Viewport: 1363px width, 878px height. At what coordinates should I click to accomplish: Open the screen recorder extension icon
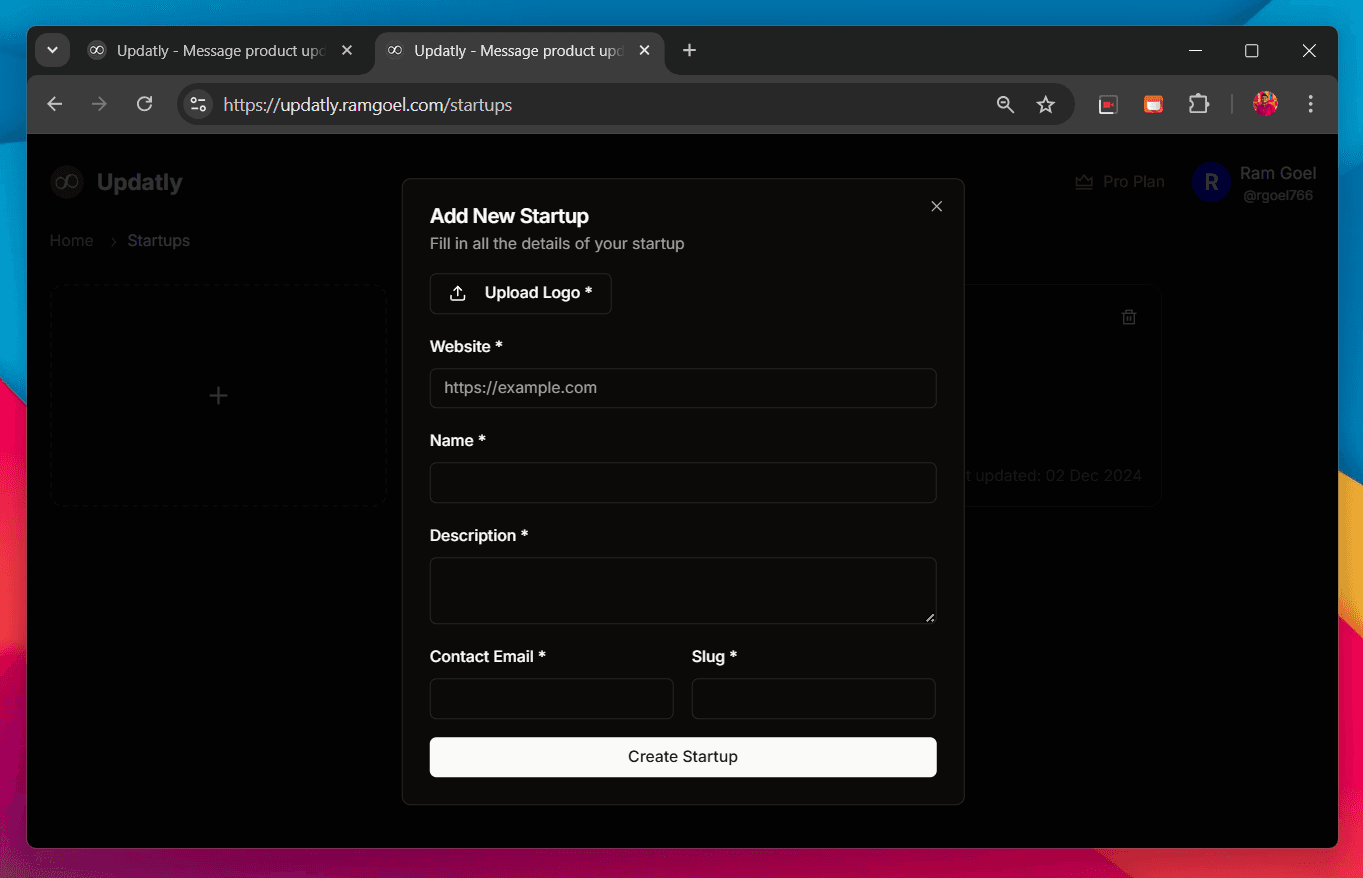[x=1108, y=104]
